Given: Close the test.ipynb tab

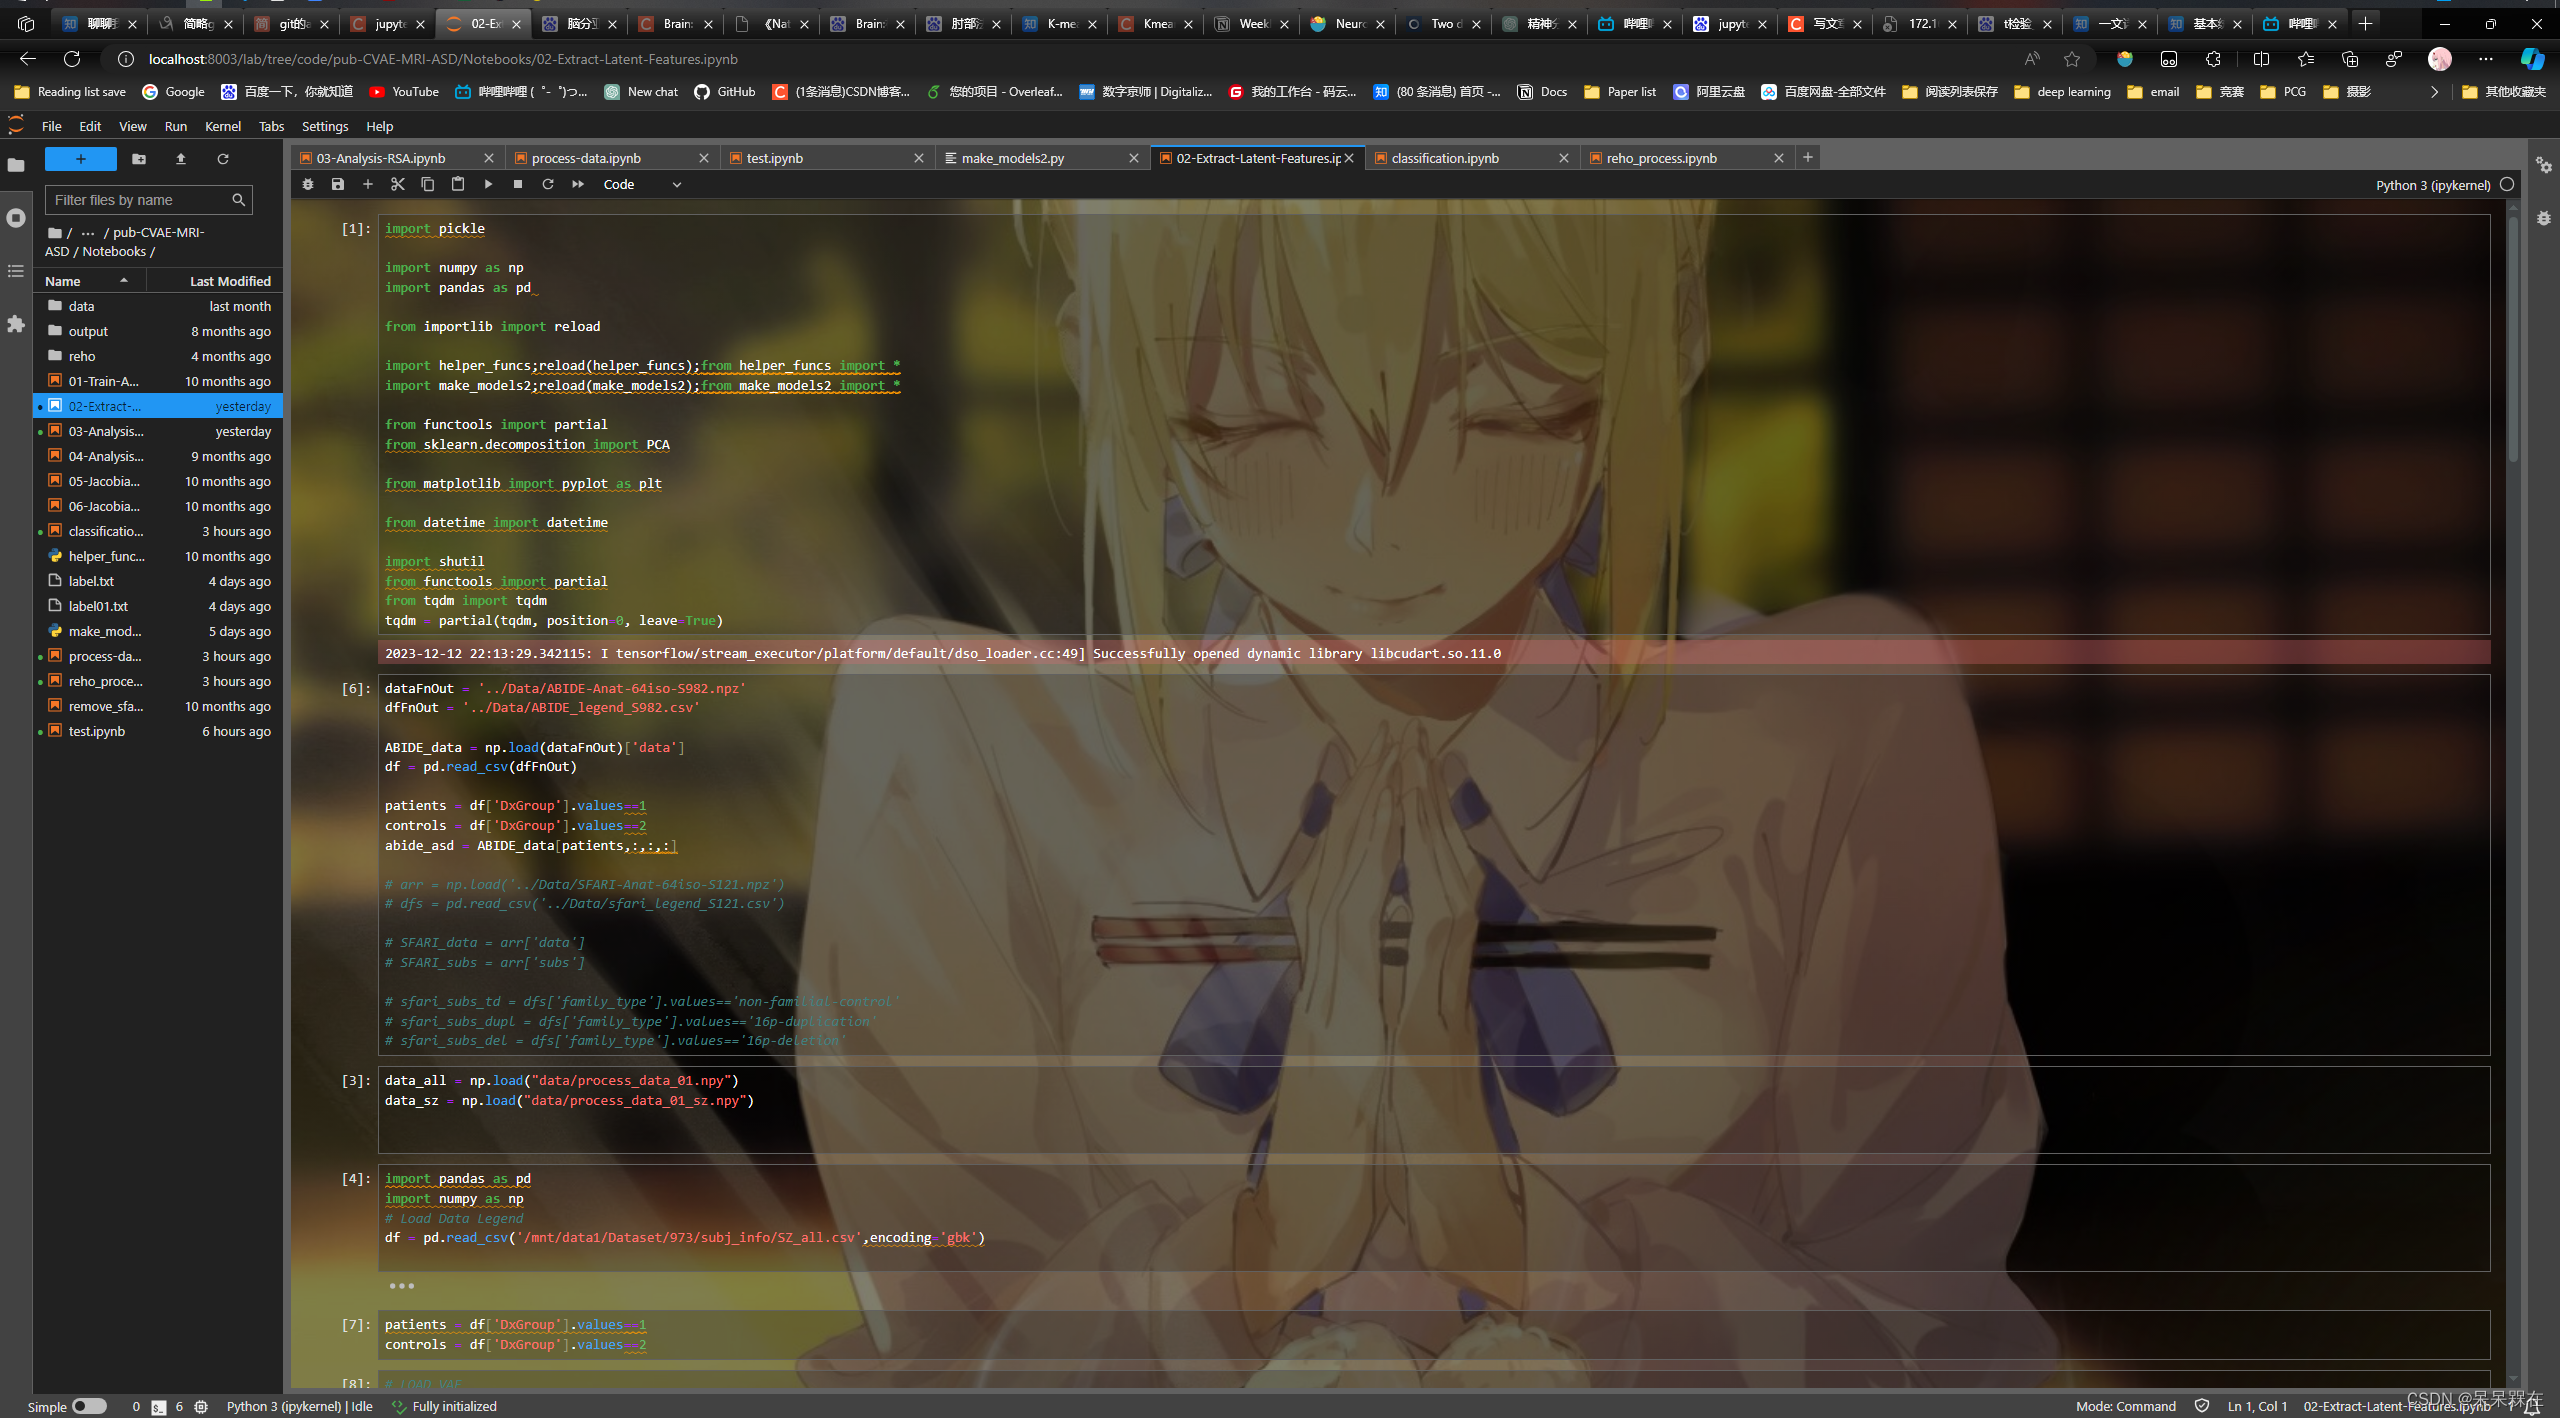Looking at the screenshot, I should click(x=919, y=158).
